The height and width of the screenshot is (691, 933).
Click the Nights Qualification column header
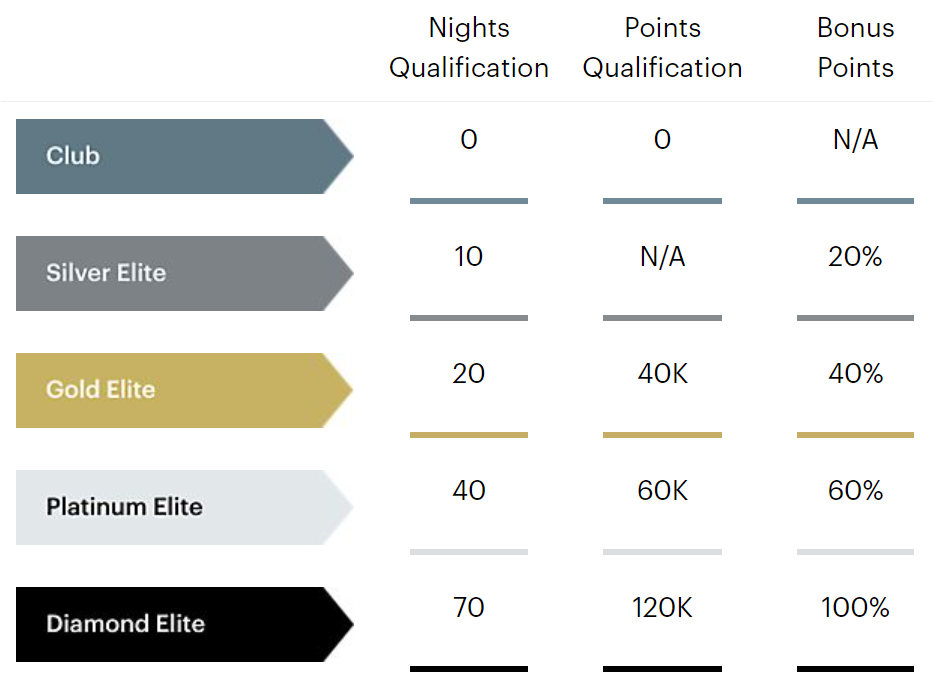click(469, 48)
